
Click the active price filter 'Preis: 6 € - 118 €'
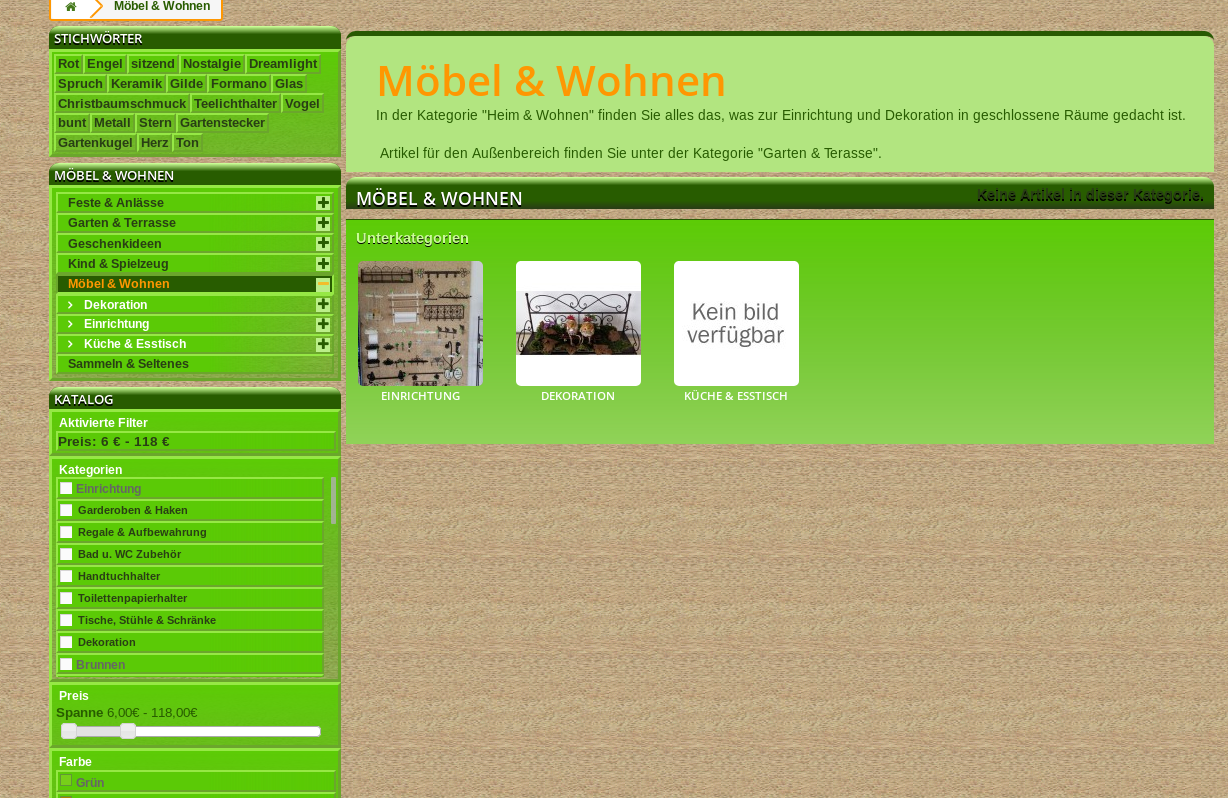(113, 442)
